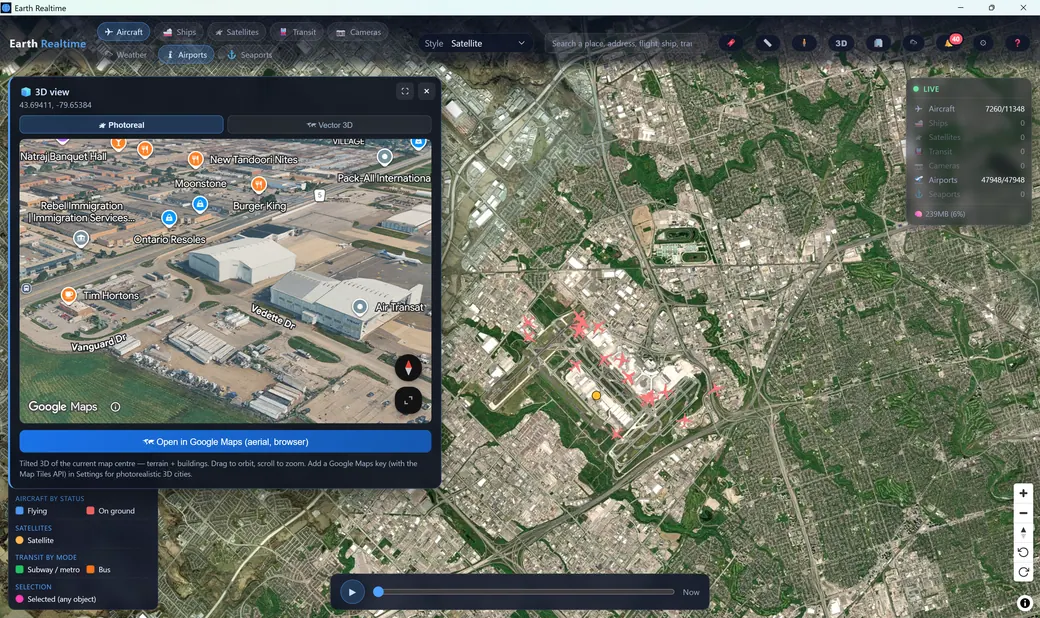The height and width of the screenshot is (618, 1040).
Task: Toggle the Satellites layer chip
Action: 237,32
